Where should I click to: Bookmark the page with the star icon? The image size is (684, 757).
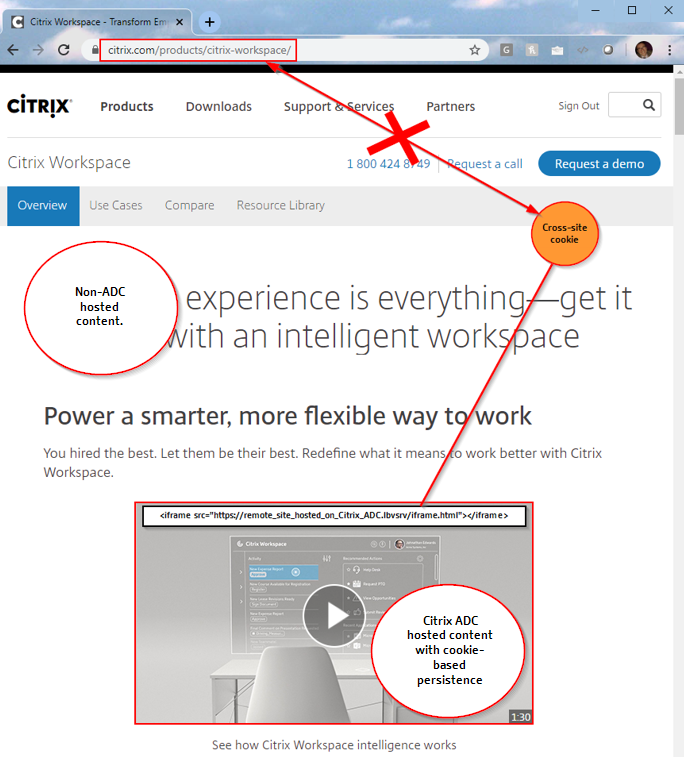pyautogui.click(x=475, y=50)
